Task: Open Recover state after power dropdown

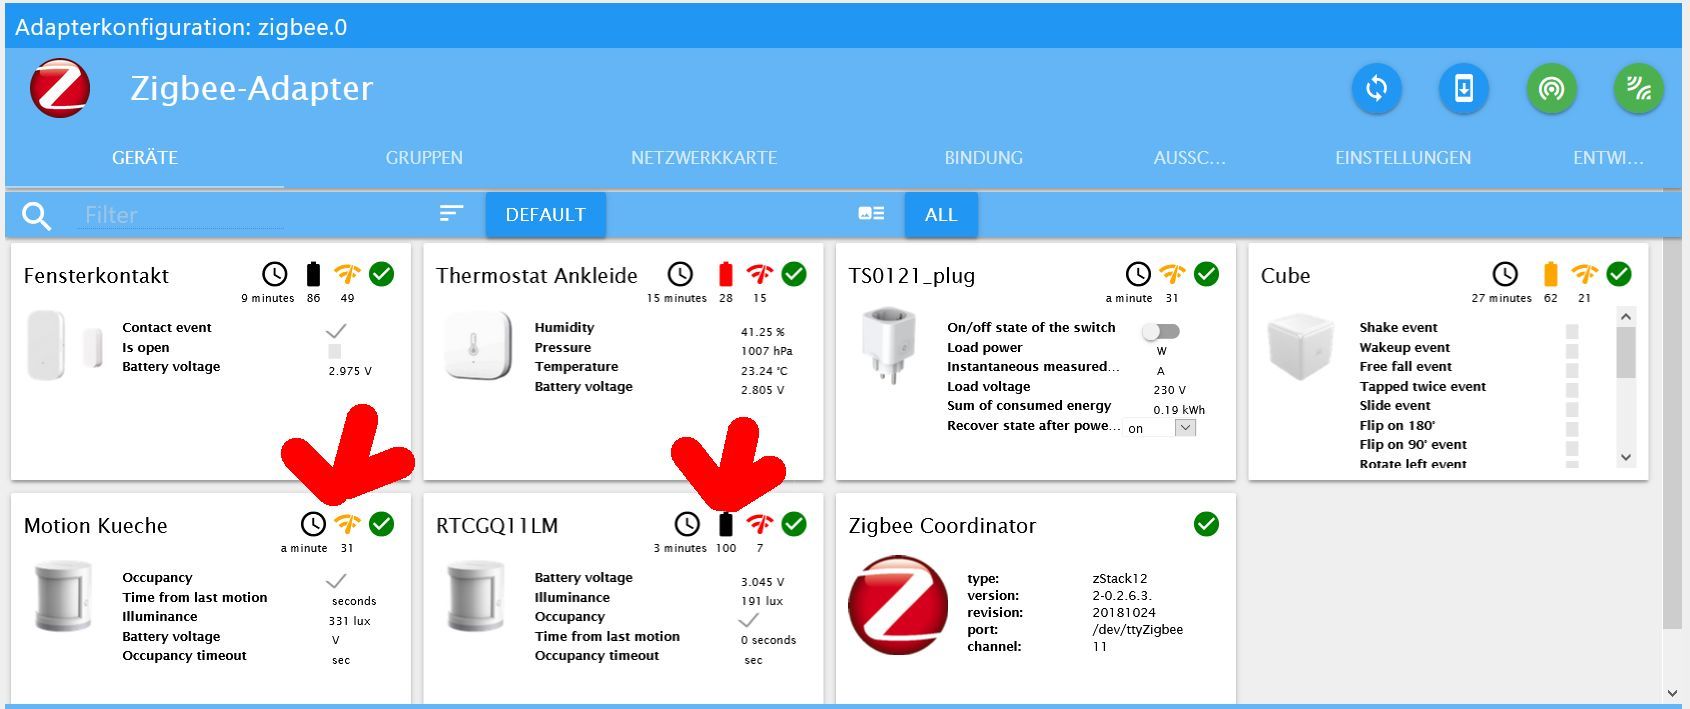Action: click(1160, 428)
